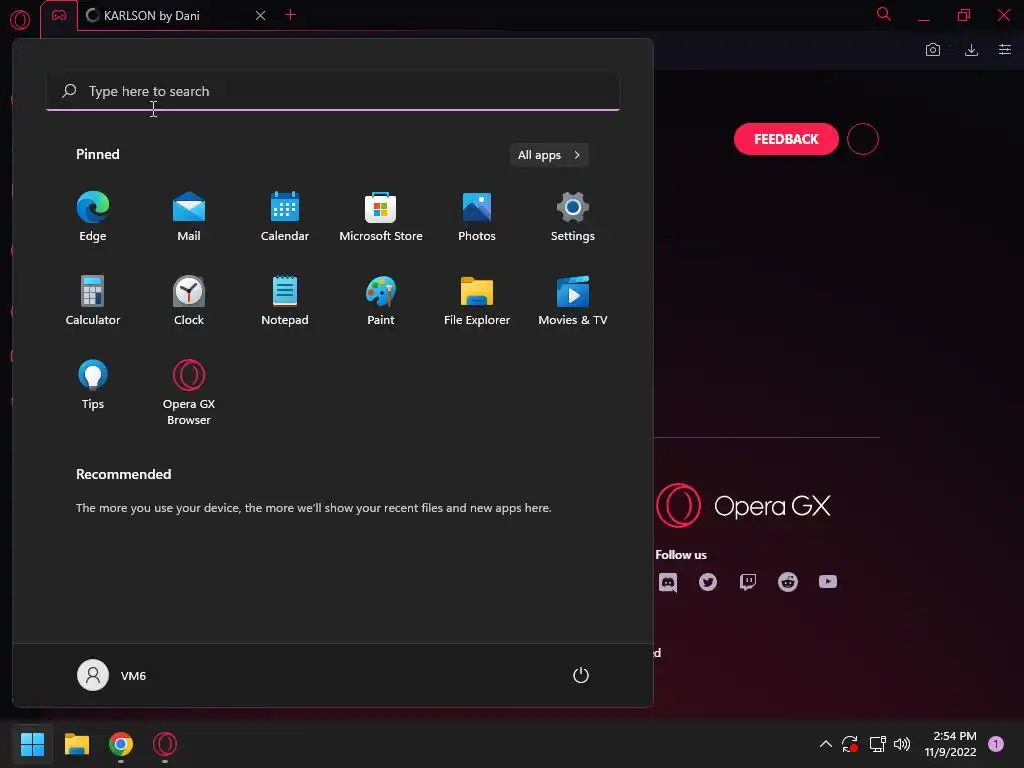Open the volume tray icon

902,744
